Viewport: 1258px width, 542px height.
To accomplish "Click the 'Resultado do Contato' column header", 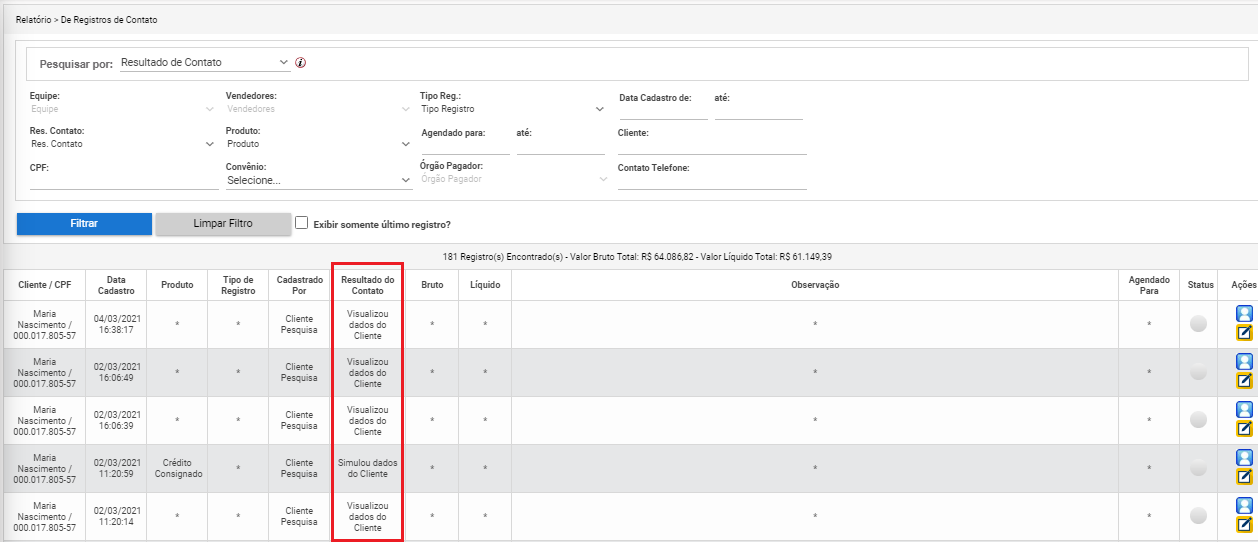I will [x=367, y=285].
